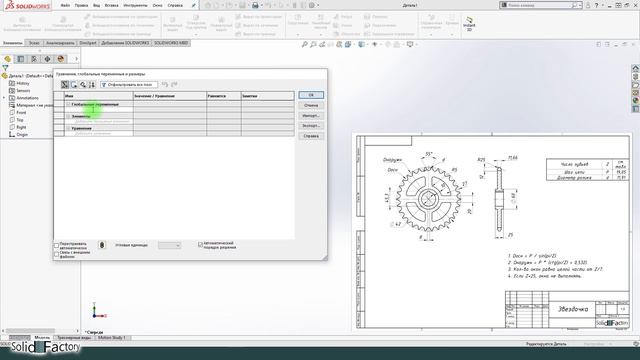Select History in the feature tree
Image resolution: width=640 pixels, height=360 pixels.
pyautogui.click(x=20, y=83)
